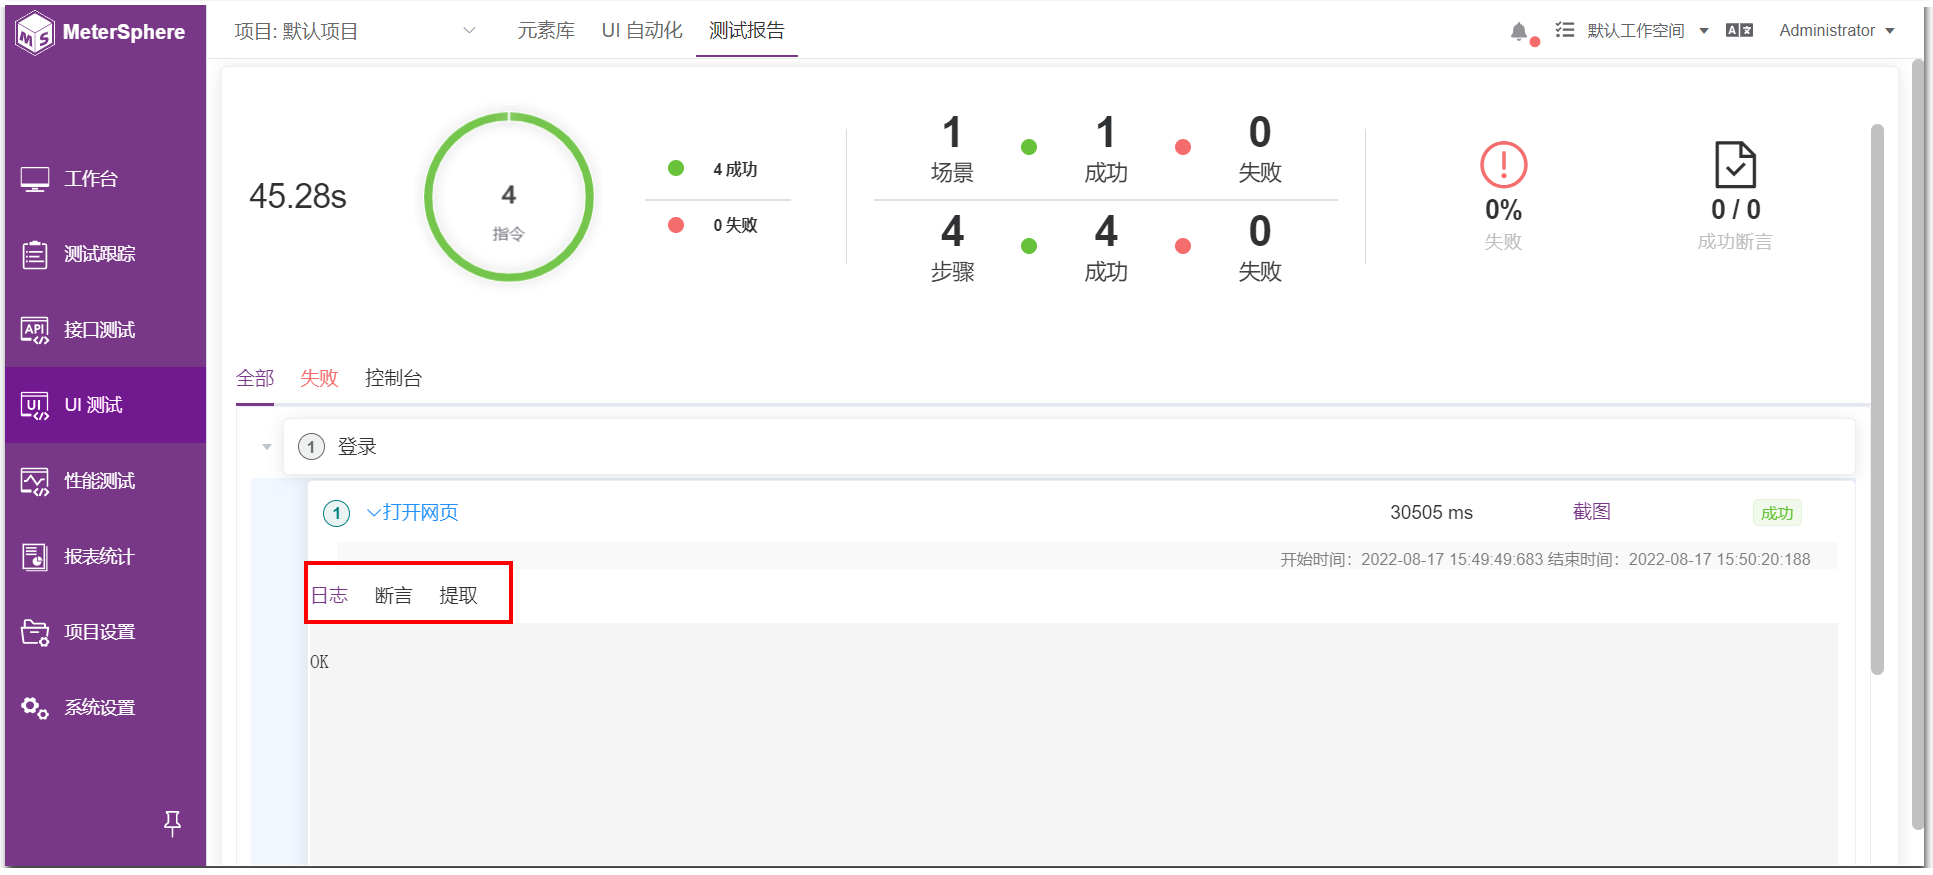Pin the sidebar with the pushpin icon
The height and width of the screenshot is (875, 1933).
pyautogui.click(x=172, y=823)
